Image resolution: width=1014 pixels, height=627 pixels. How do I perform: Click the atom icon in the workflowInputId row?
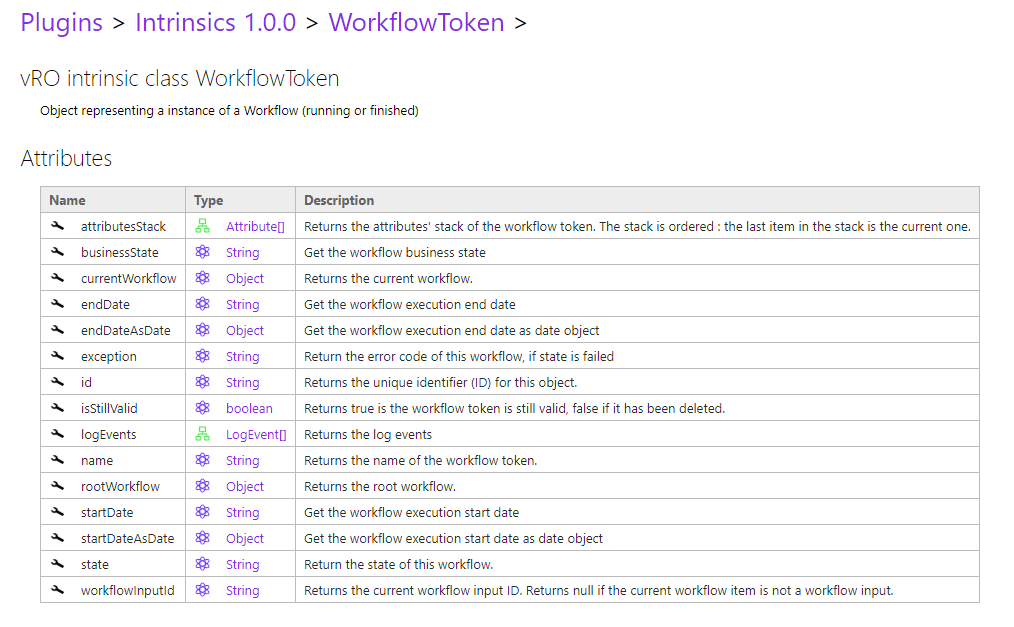pos(202,590)
